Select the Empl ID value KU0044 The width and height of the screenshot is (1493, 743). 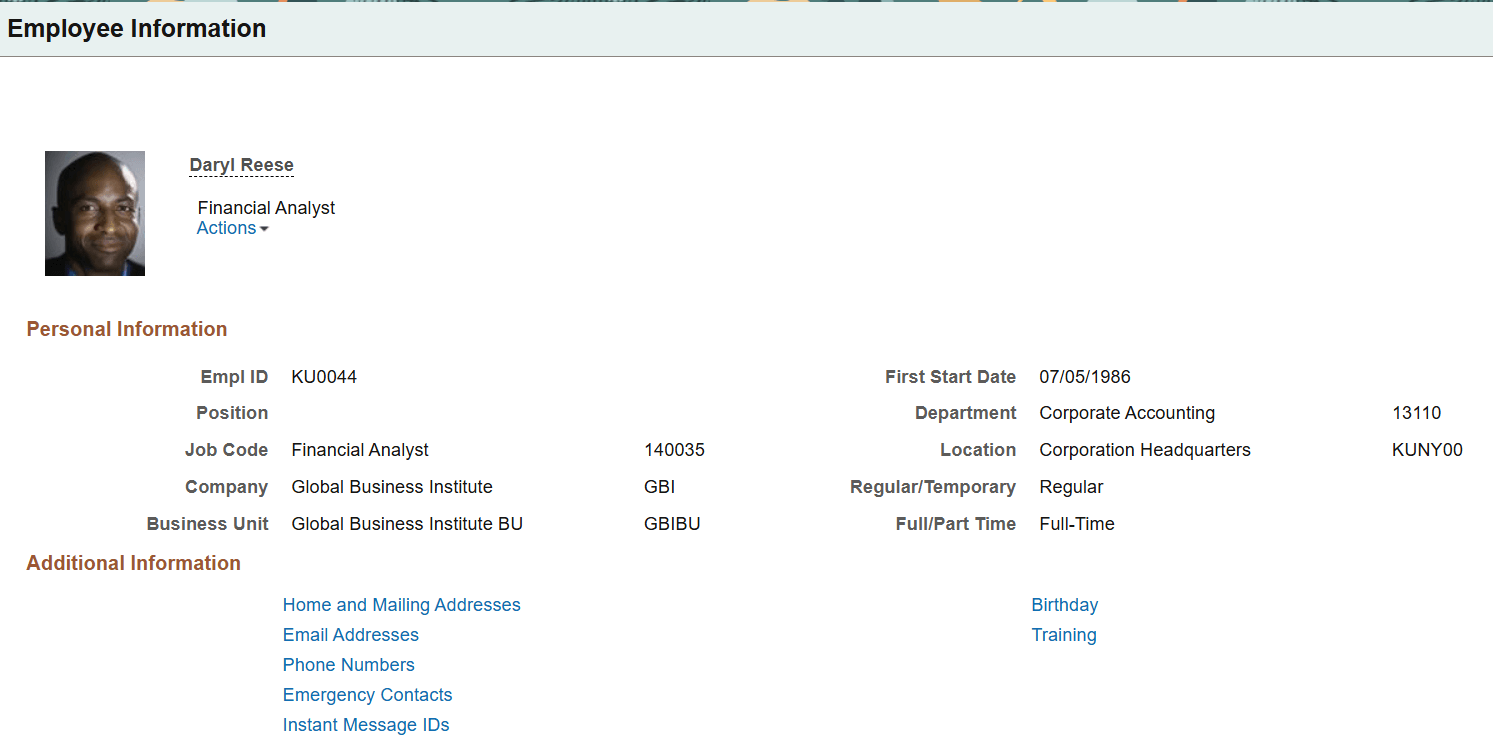pyautogui.click(x=324, y=377)
